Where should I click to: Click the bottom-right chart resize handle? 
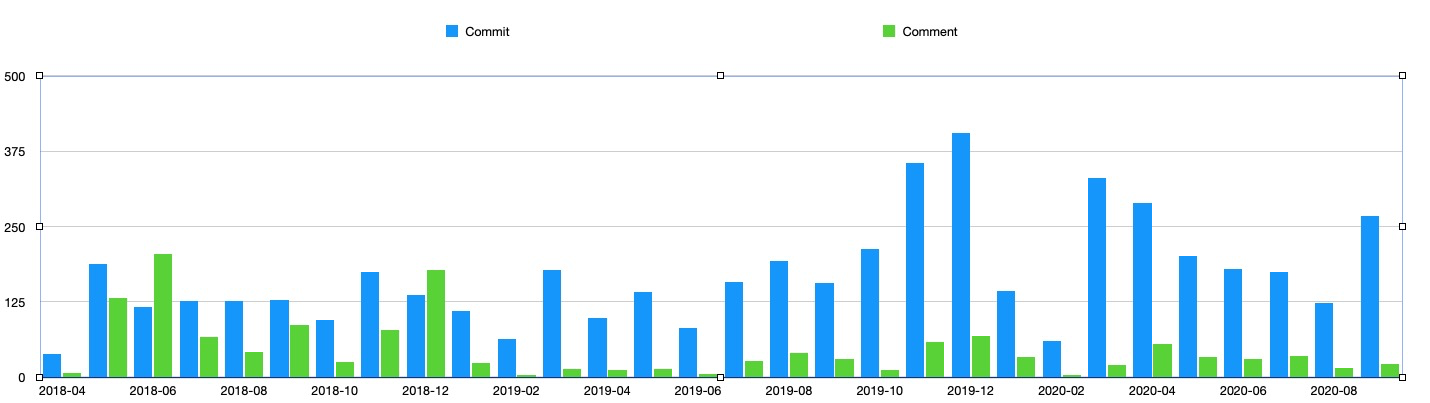coord(1402,377)
